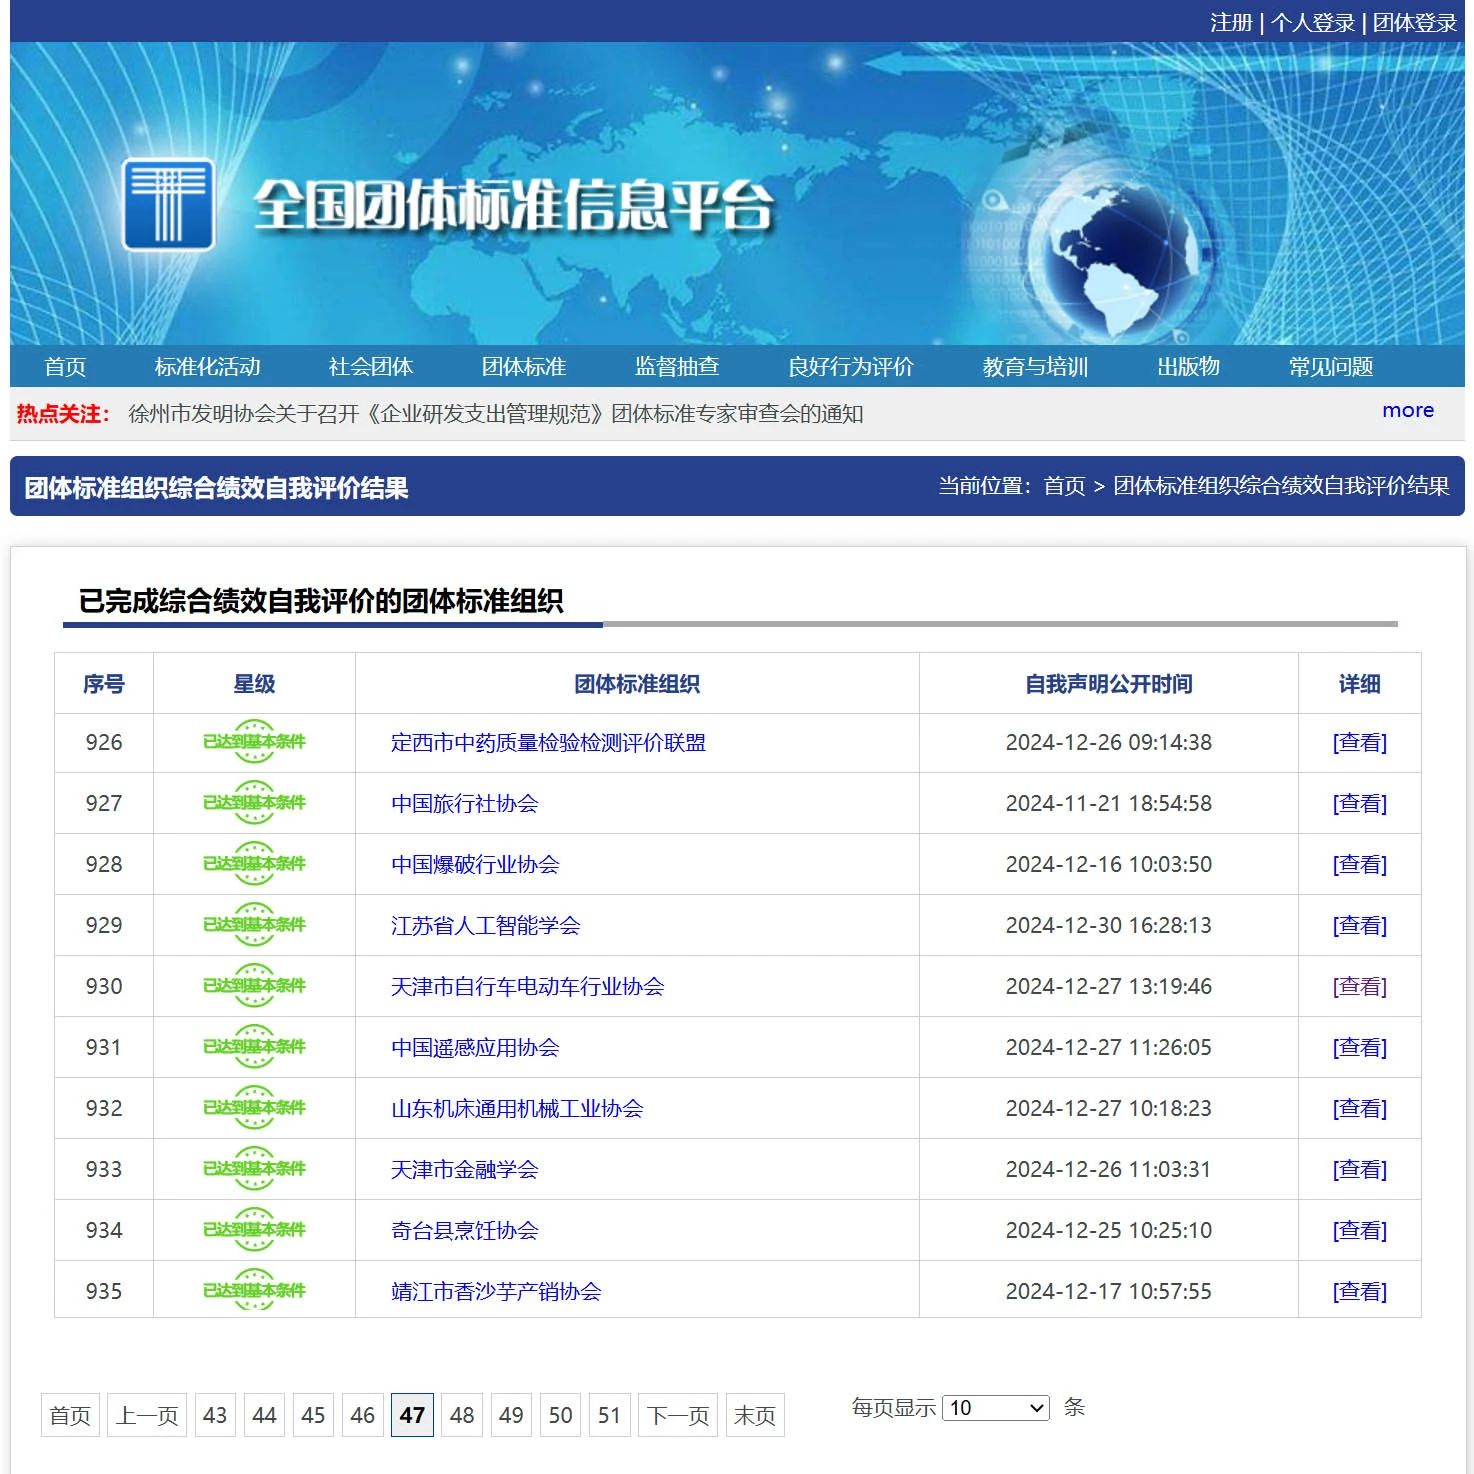This screenshot has width=1474, height=1474.
Task: Jump to the last page with 末页
Action: pos(754,1415)
